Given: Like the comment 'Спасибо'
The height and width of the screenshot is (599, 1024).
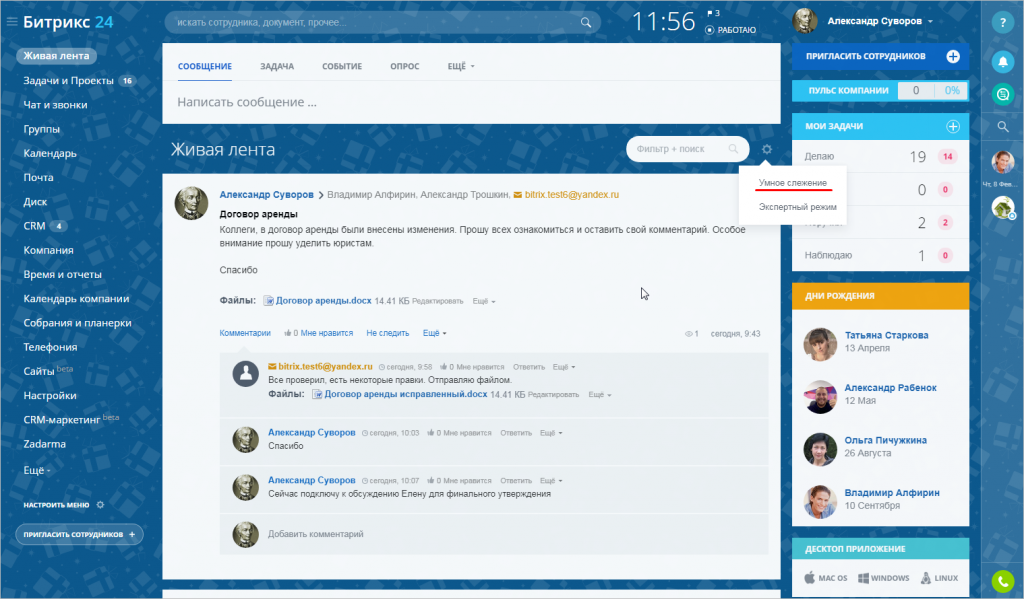Looking at the screenshot, I should 430,432.
